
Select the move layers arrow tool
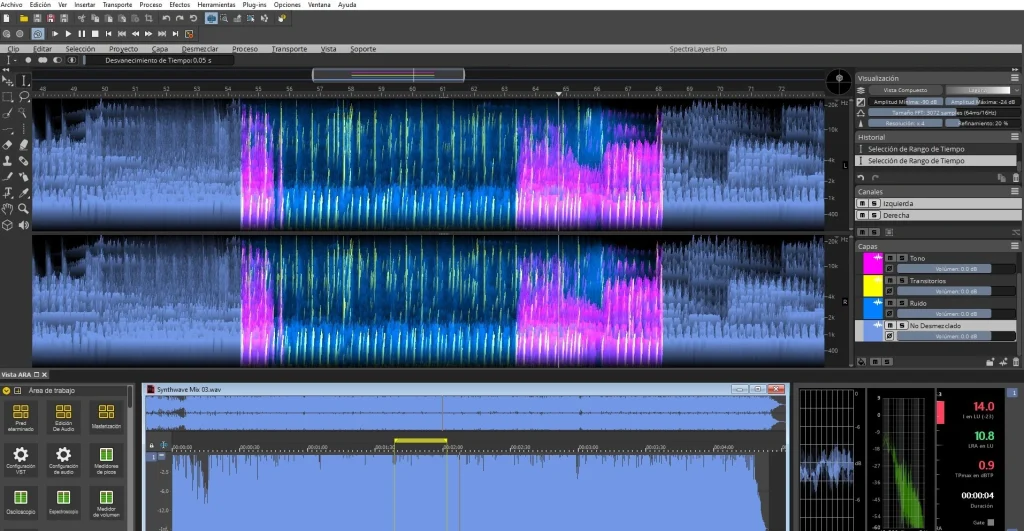click(8, 81)
